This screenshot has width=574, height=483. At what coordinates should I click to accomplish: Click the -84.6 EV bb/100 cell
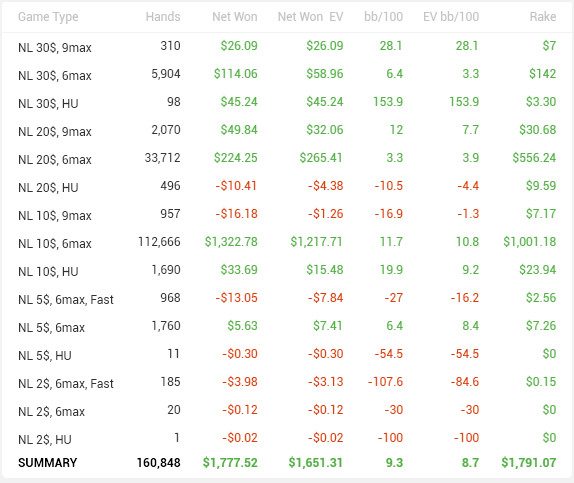[465, 382]
